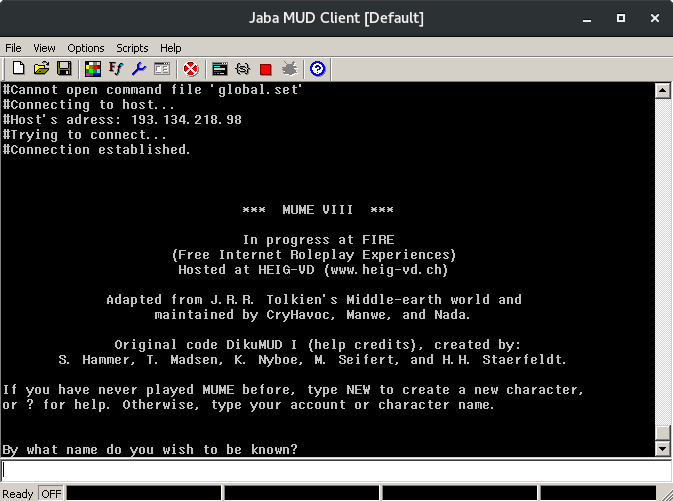Open the Options menu
This screenshot has width=673, height=501.
coord(86,48)
